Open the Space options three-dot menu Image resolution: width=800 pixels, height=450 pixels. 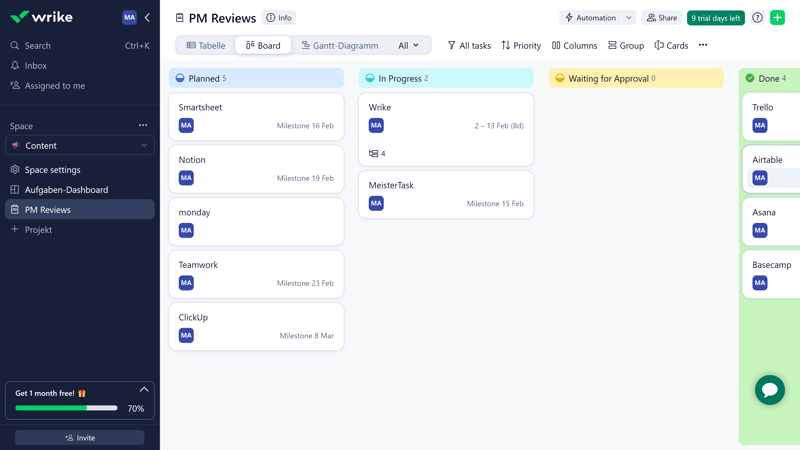pos(143,126)
